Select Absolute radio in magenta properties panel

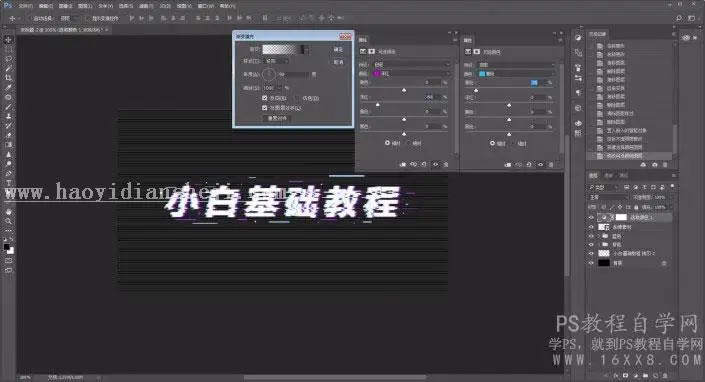point(409,143)
